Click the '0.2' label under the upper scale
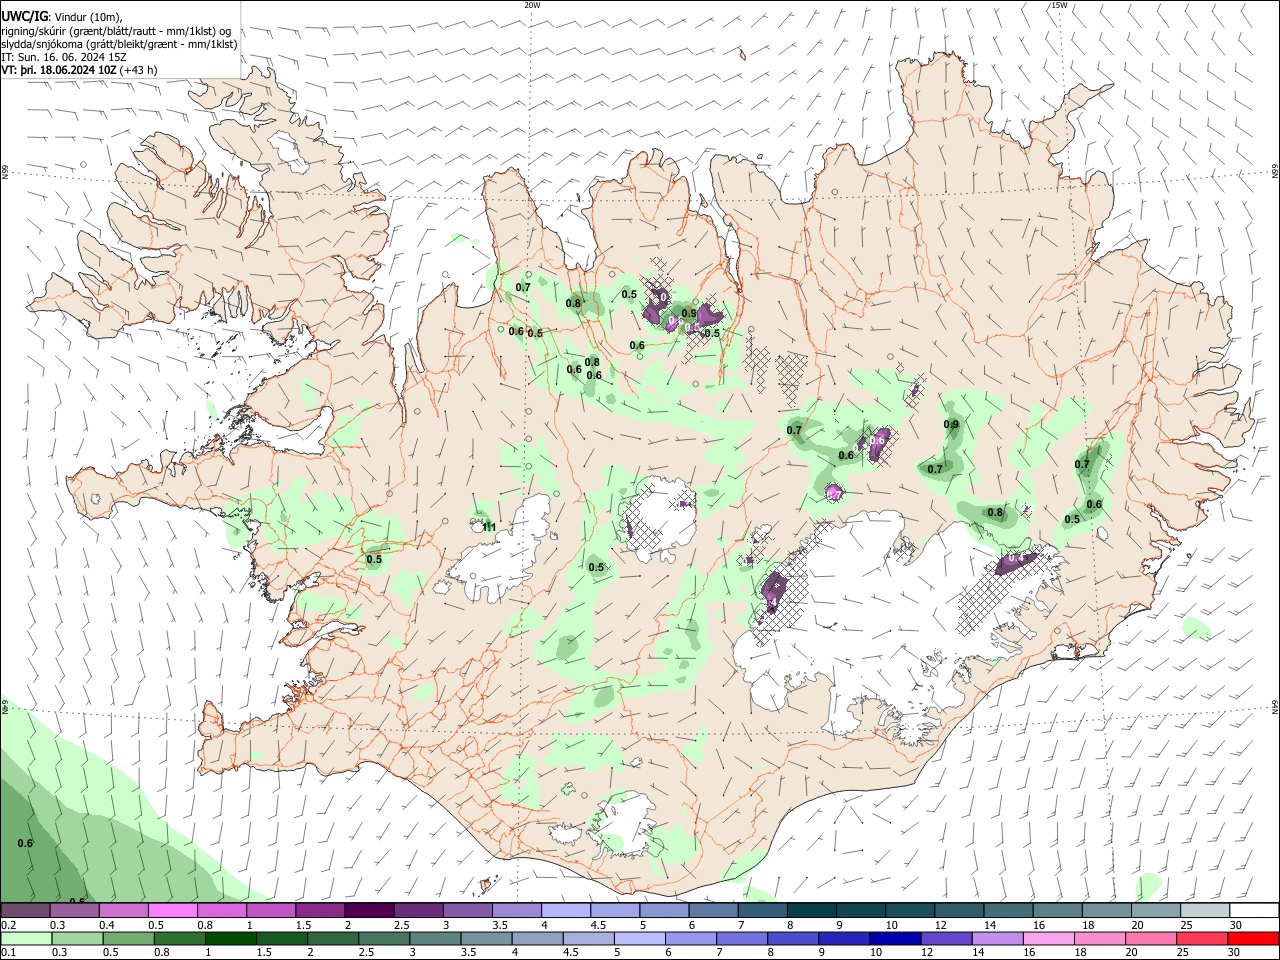The image size is (1280, 960). tap(9, 925)
